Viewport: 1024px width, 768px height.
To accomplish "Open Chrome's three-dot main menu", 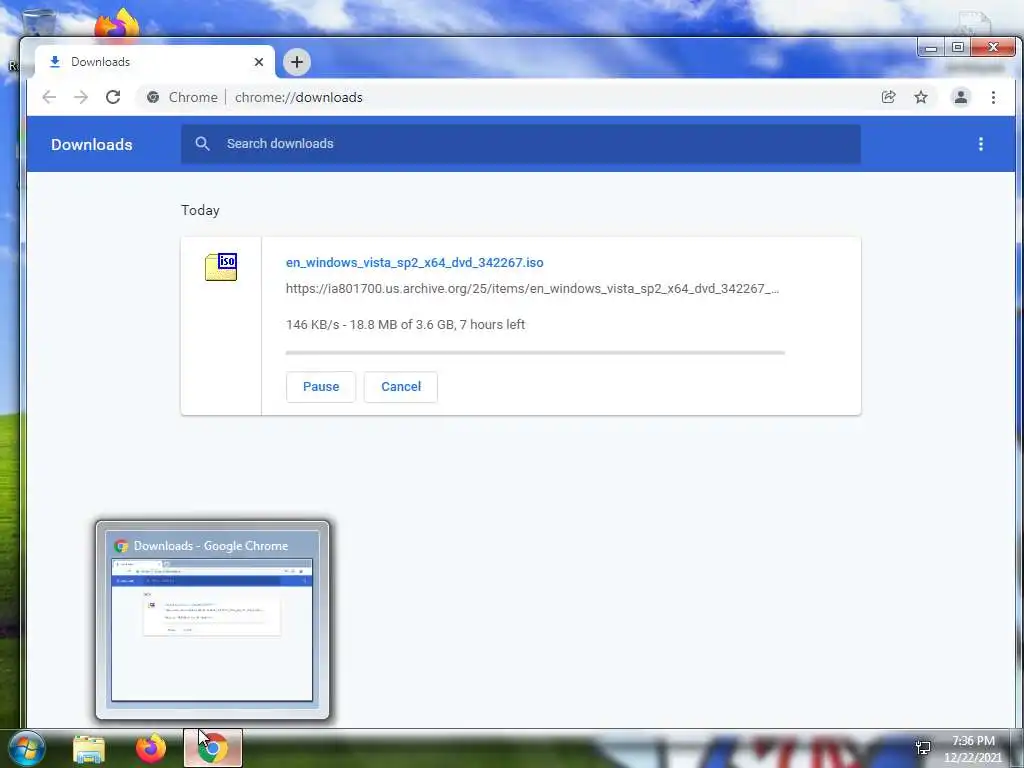I will pyautogui.click(x=993, y=97).
